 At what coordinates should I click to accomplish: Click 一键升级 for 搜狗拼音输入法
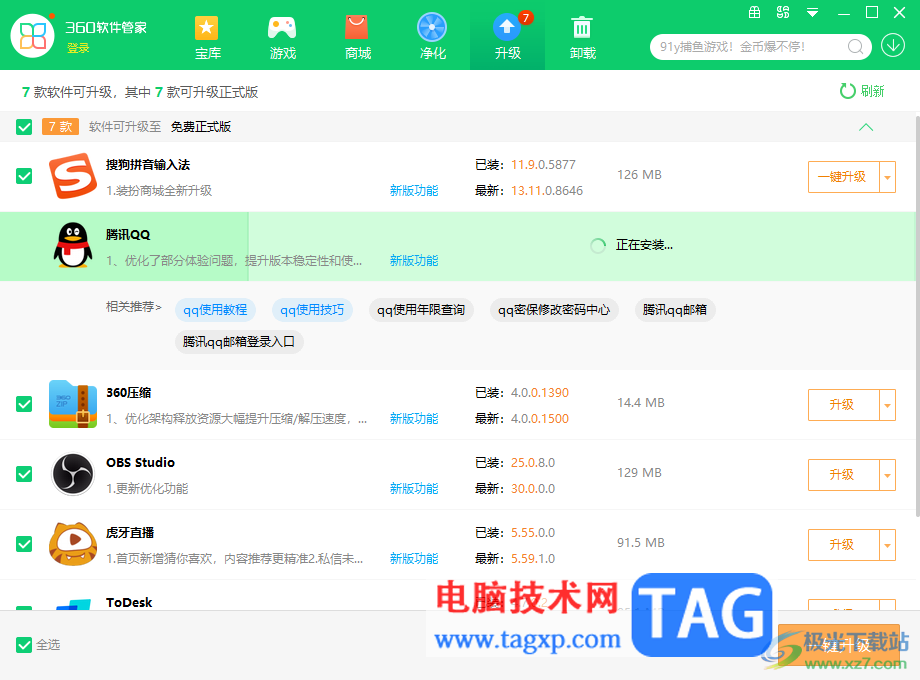[843, 177]
